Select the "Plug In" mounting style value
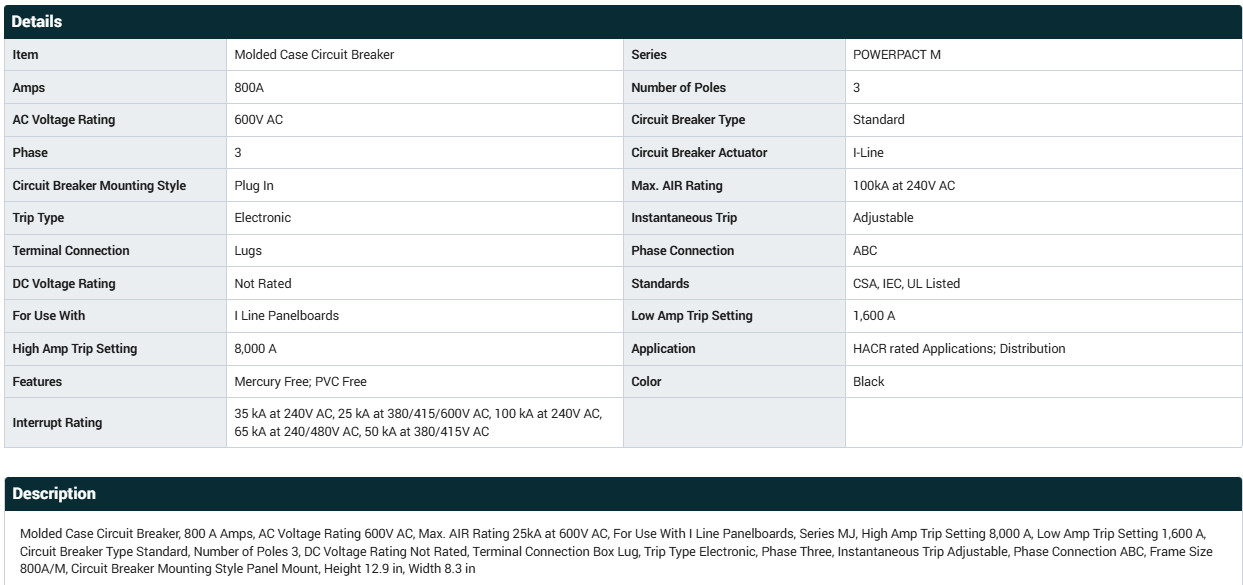Screen dimensions: 1243x585 [x=254, y=186]
